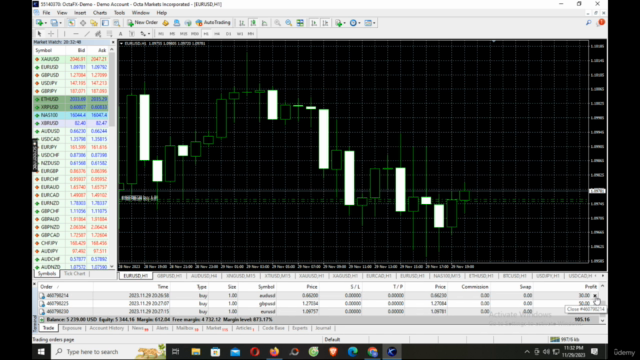Image resolution: width=640 pixels, height=360 pixels.
Task: Select the gbpusd order 460798225 row
Action: pos(318,303)
